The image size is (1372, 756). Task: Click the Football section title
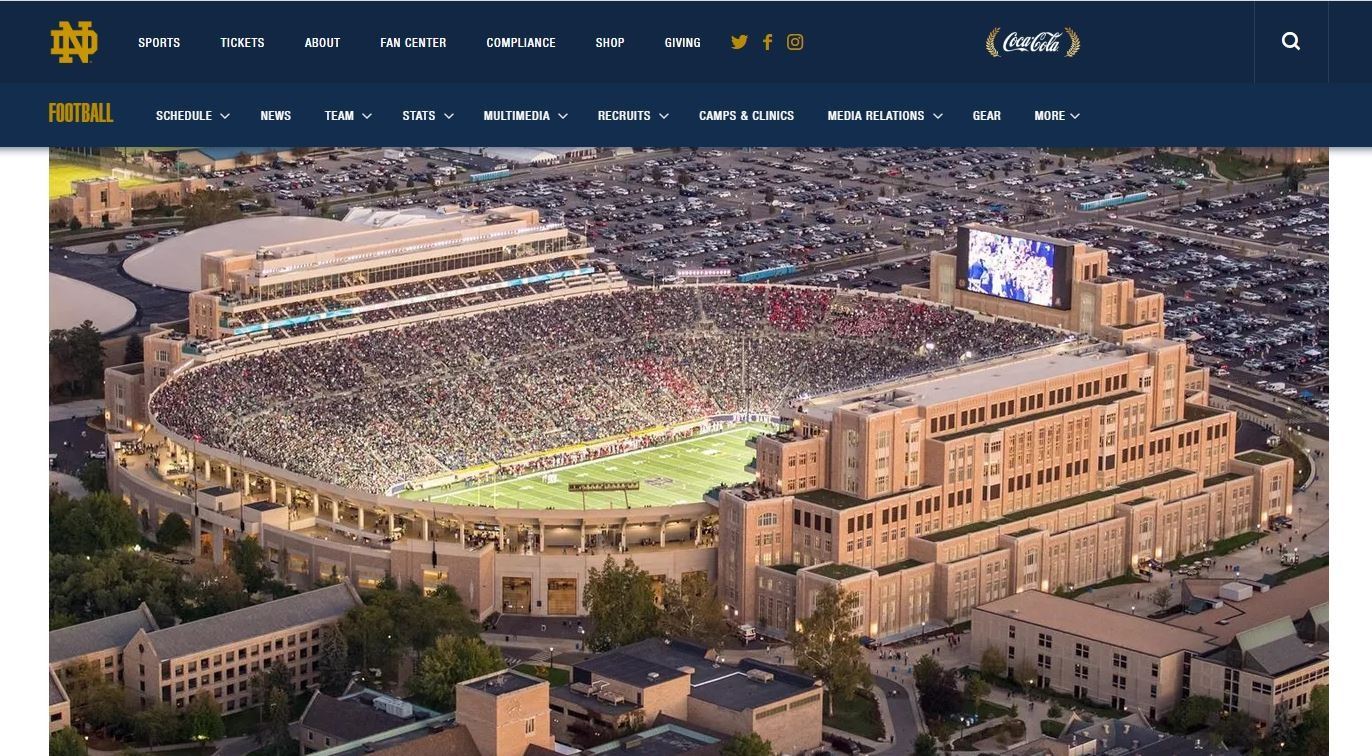(81, 114)
